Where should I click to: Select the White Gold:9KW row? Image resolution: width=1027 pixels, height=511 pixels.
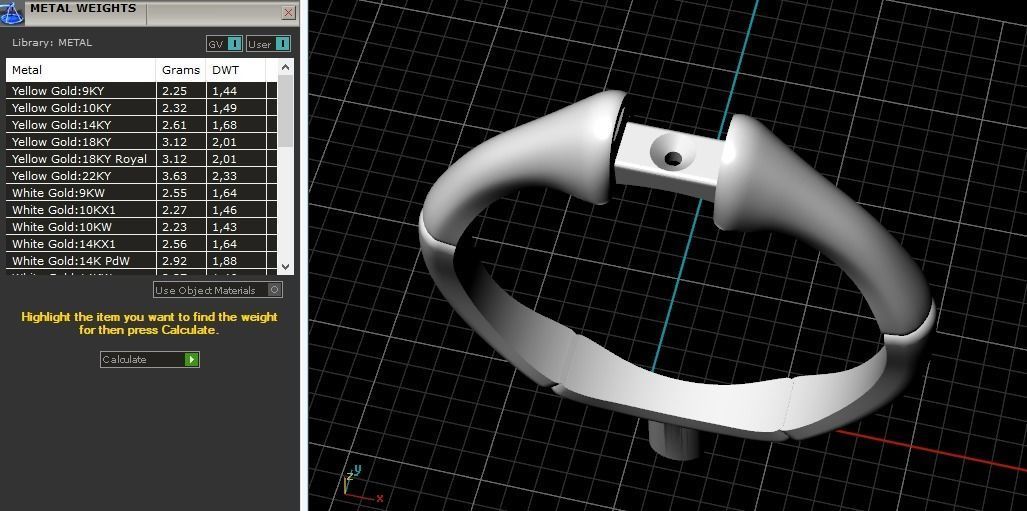(141, 193)
